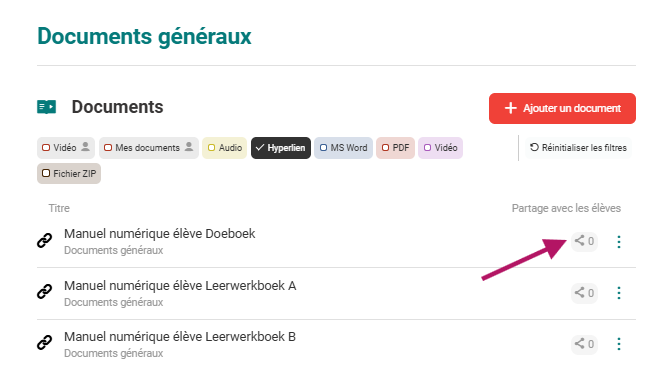Click share icon for Leerwerkboek A
Screen dimensions: 655x390
point(584,293)
